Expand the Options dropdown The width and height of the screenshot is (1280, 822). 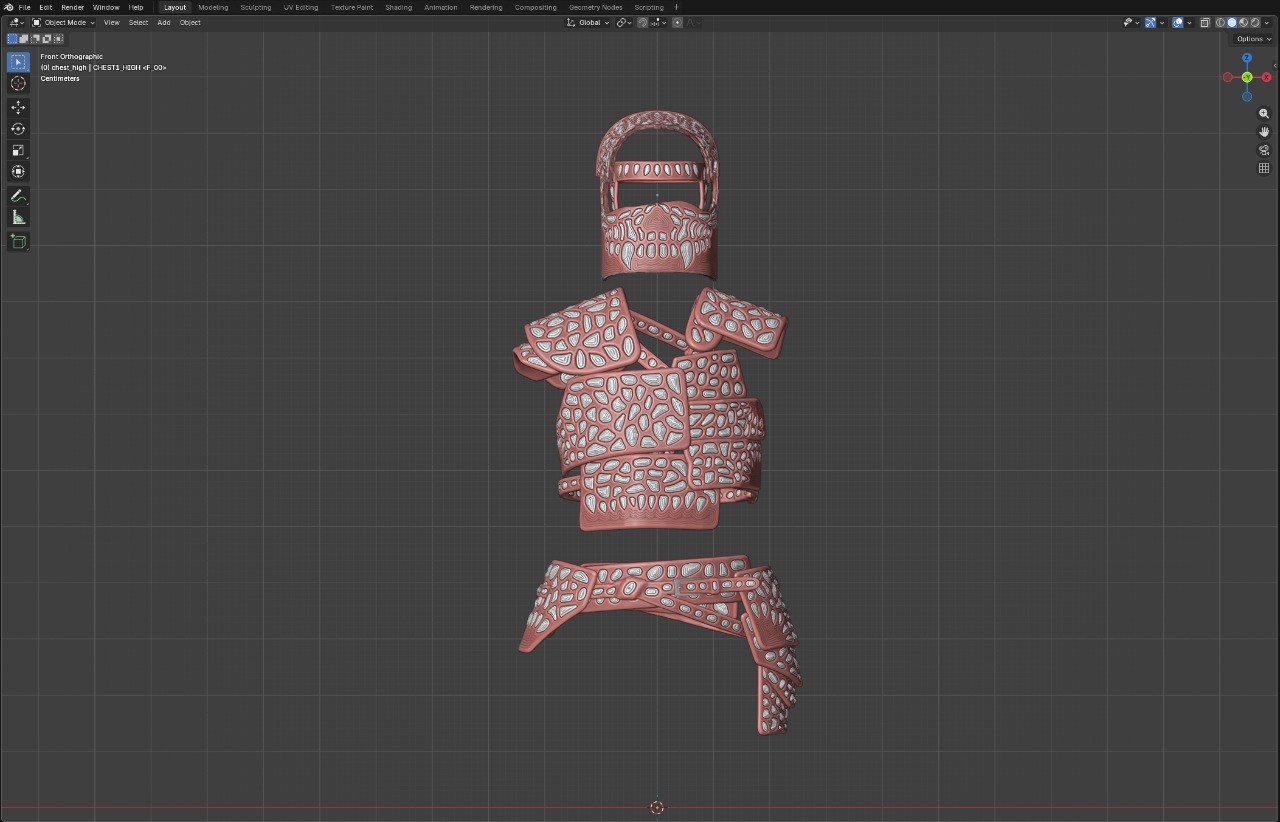[x=1254, y=39]
